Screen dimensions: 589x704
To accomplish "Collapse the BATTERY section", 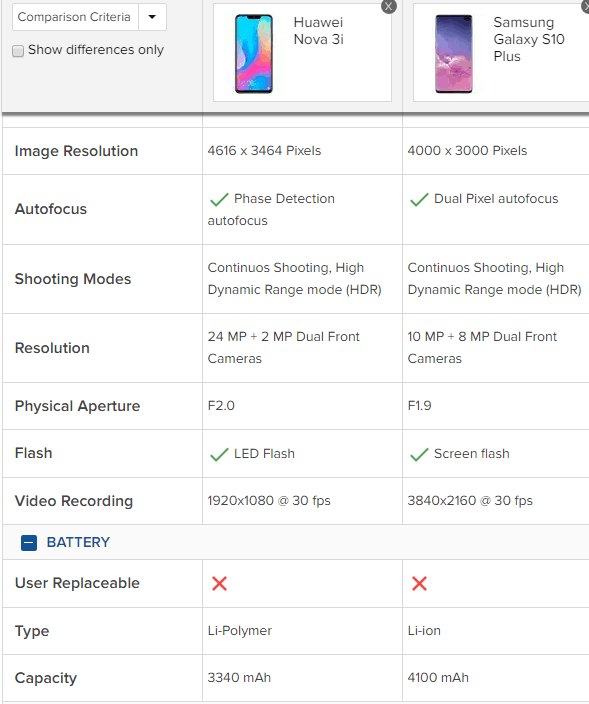I will (x=29, y=543).
